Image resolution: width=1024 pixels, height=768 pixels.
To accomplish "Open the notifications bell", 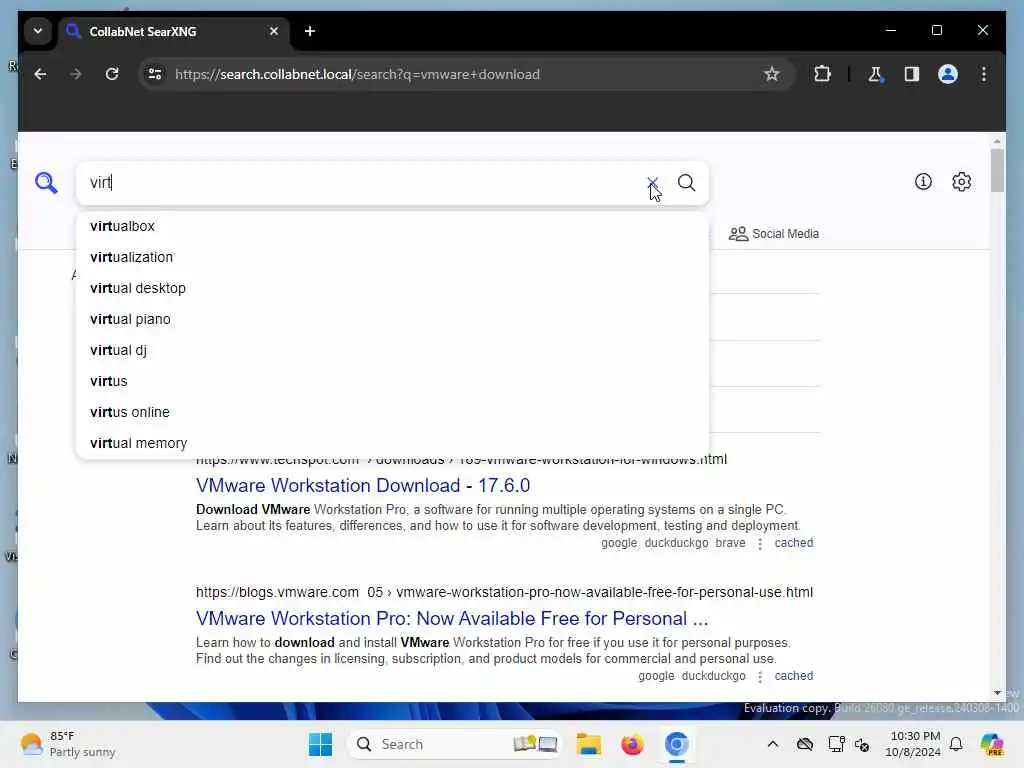I will [956, 744].
